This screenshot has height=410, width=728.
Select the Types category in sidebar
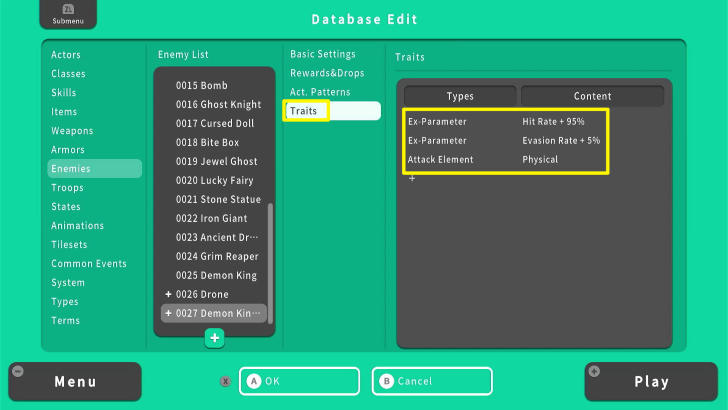[x=65, y=302]
